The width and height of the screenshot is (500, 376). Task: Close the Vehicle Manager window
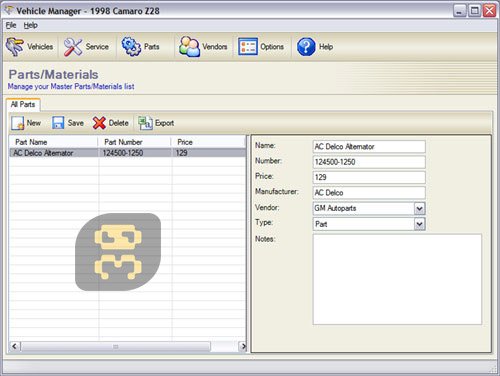tap(489, 11)
